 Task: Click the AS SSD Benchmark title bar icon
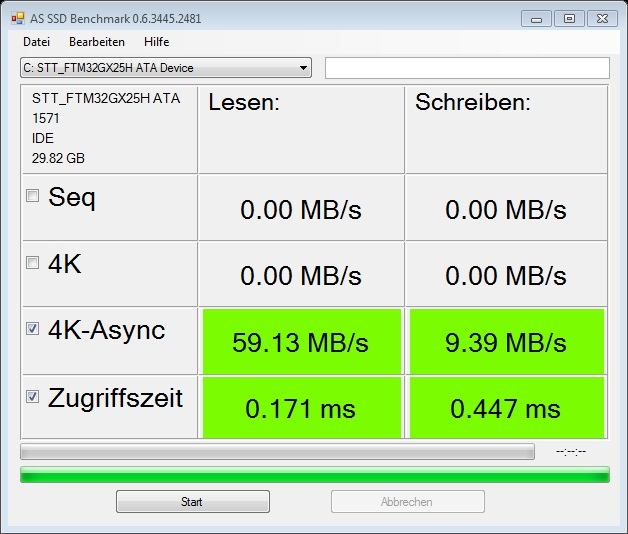(18, 18)
